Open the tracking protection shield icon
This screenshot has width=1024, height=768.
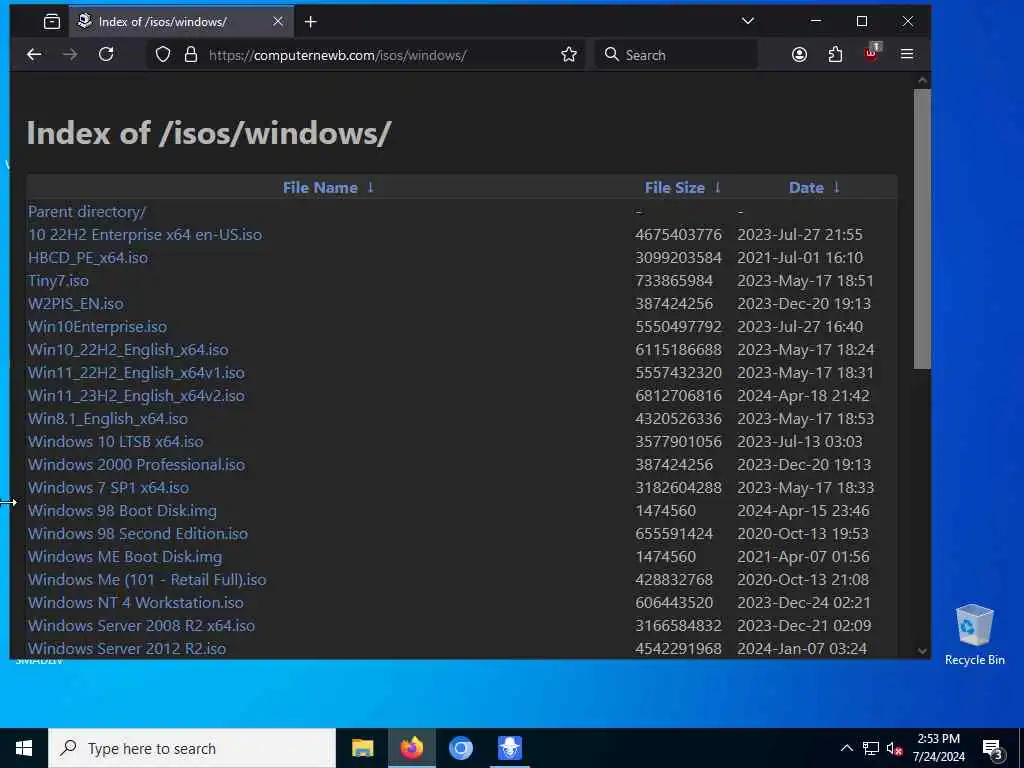tap(163, 55)
